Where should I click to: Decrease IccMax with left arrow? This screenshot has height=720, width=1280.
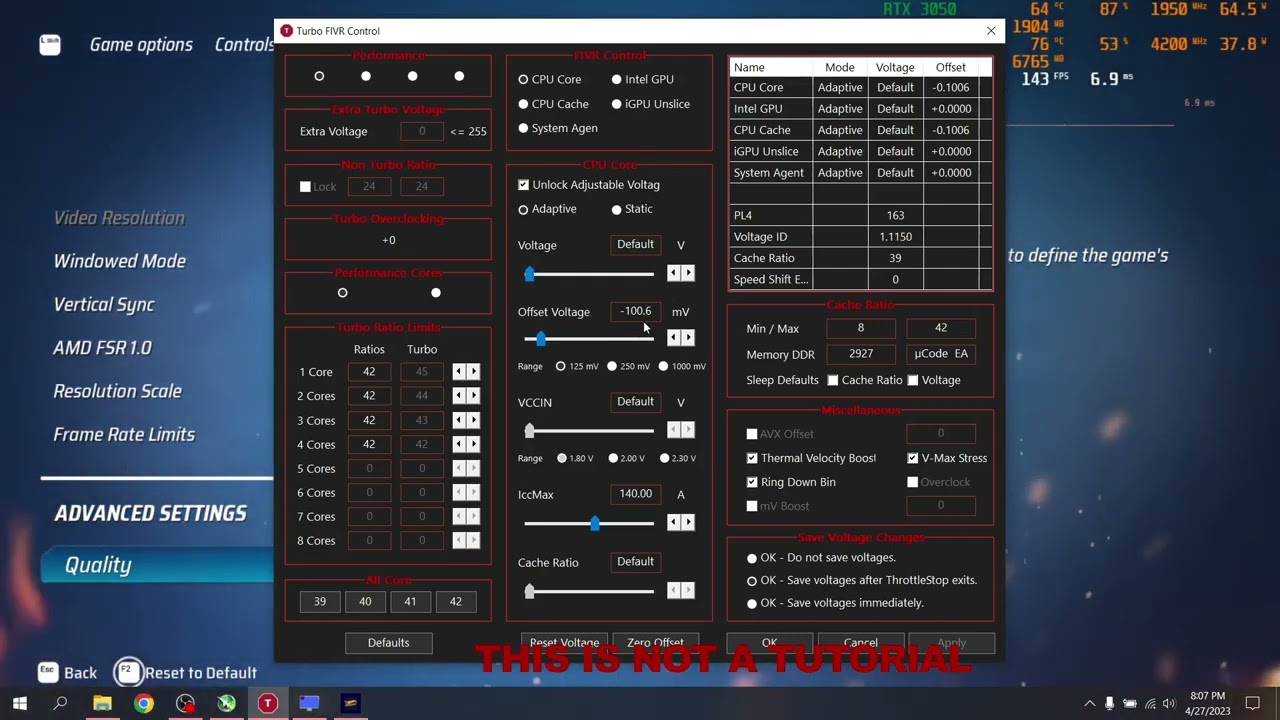(x=674, y=522)
